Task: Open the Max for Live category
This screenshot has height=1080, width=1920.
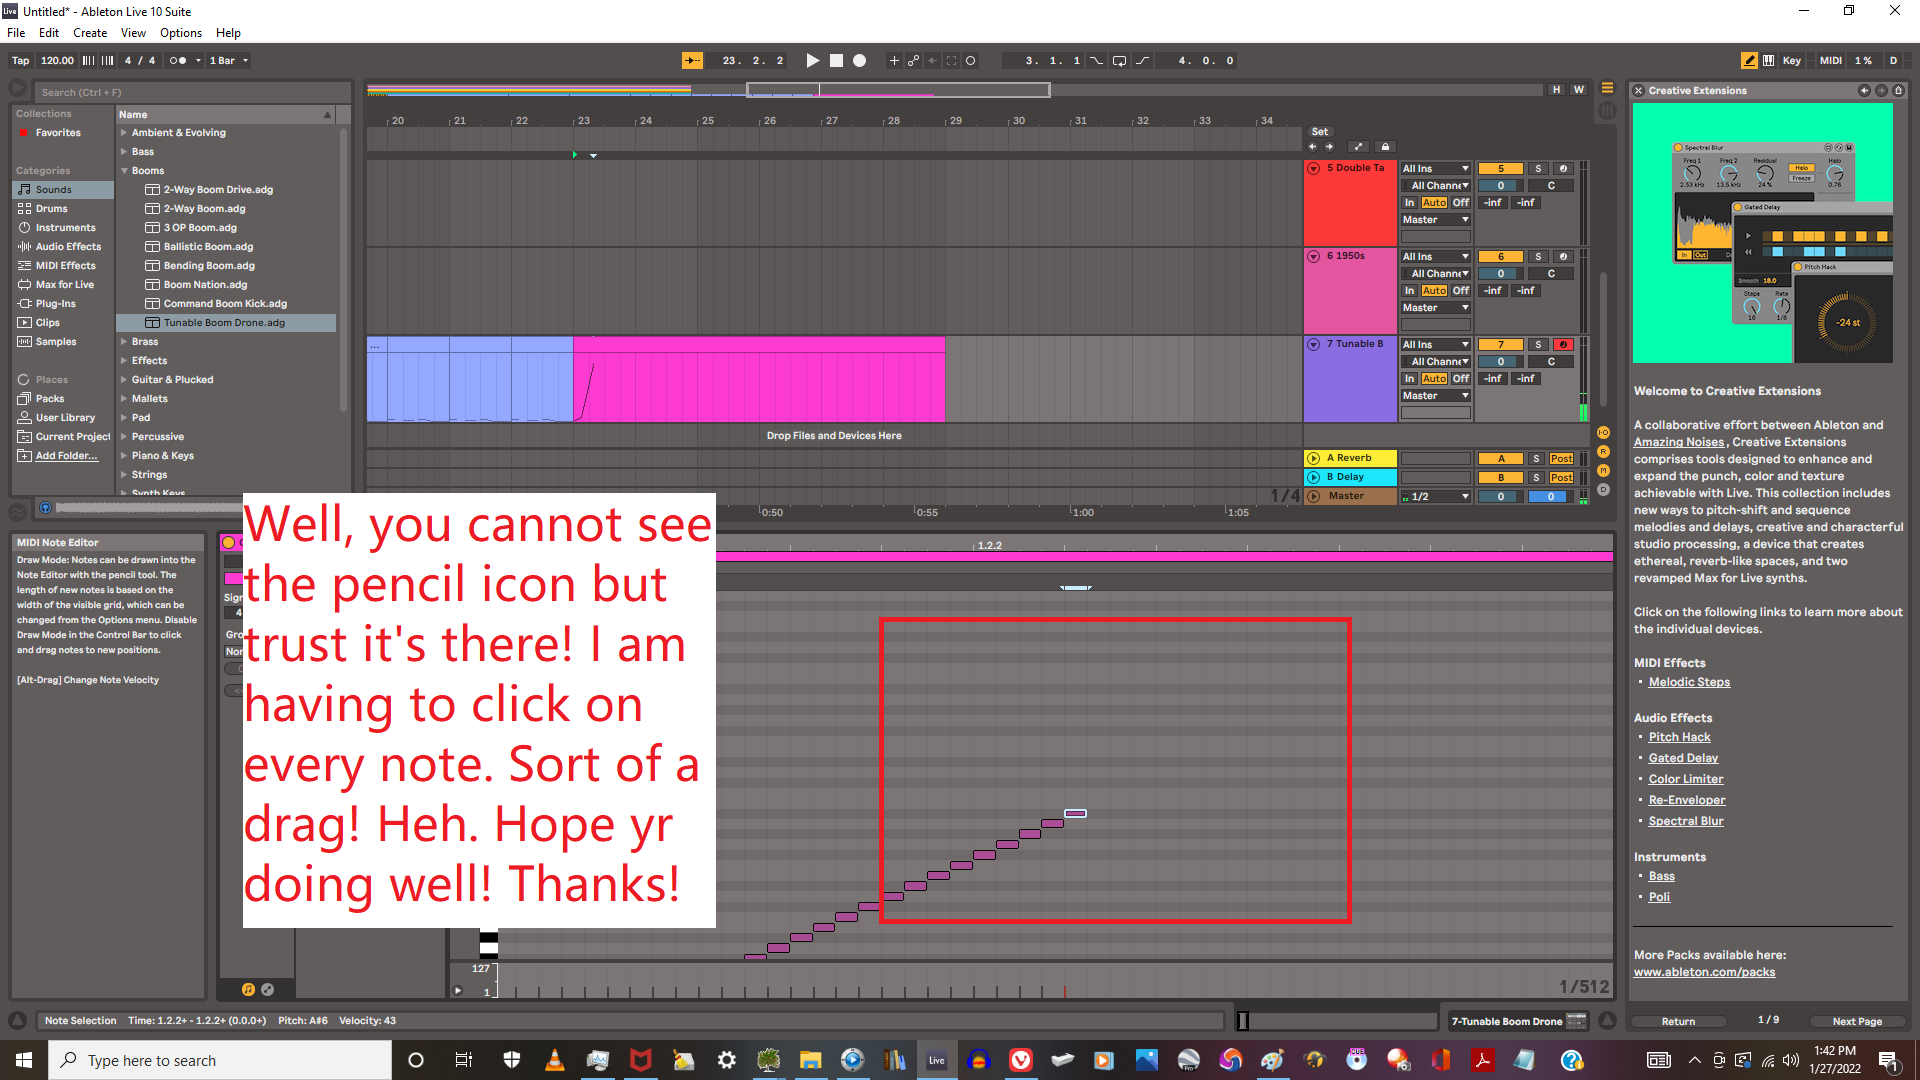Action: tap(65, 285)
